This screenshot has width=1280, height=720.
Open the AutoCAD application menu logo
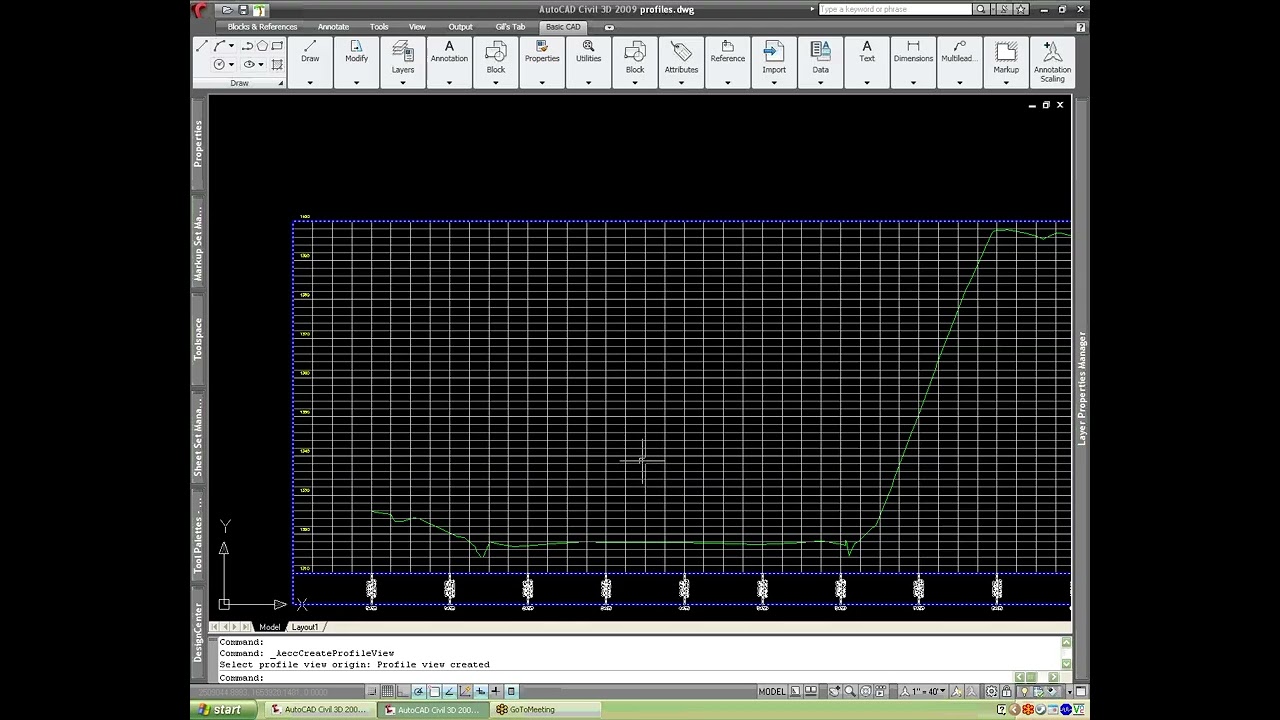coord(201,10)
